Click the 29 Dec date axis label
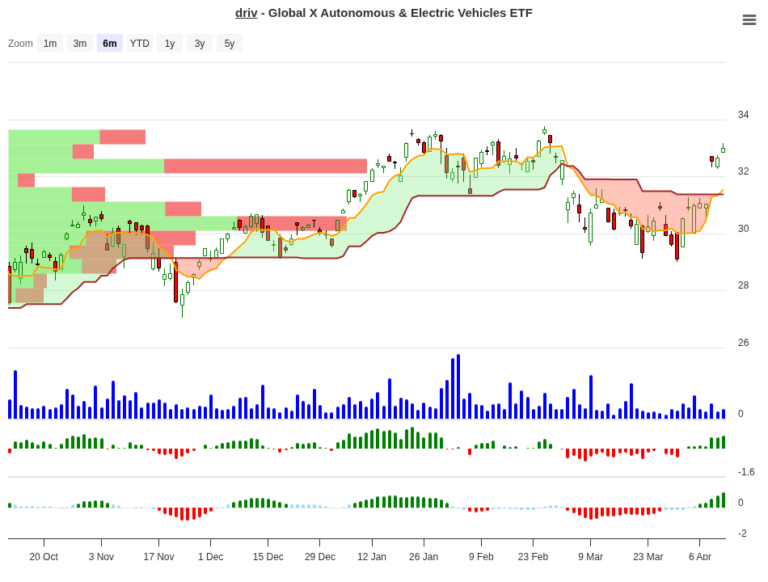Viewport: 768px width, 582px height. tap(320, 557)
